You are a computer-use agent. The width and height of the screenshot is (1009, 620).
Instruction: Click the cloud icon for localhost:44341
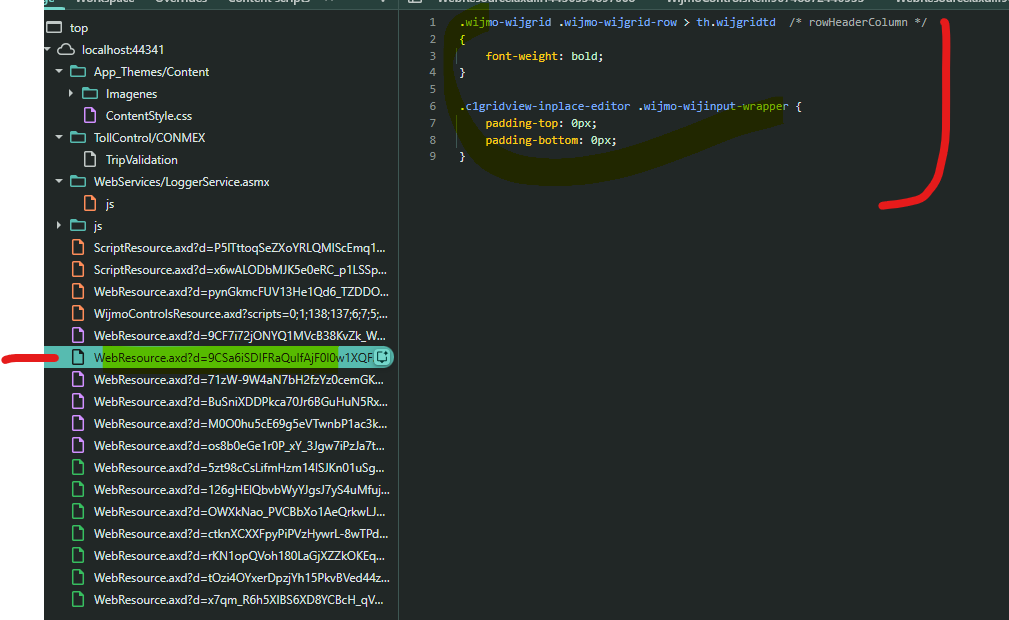pyautogui.click(x=66, y=50)
